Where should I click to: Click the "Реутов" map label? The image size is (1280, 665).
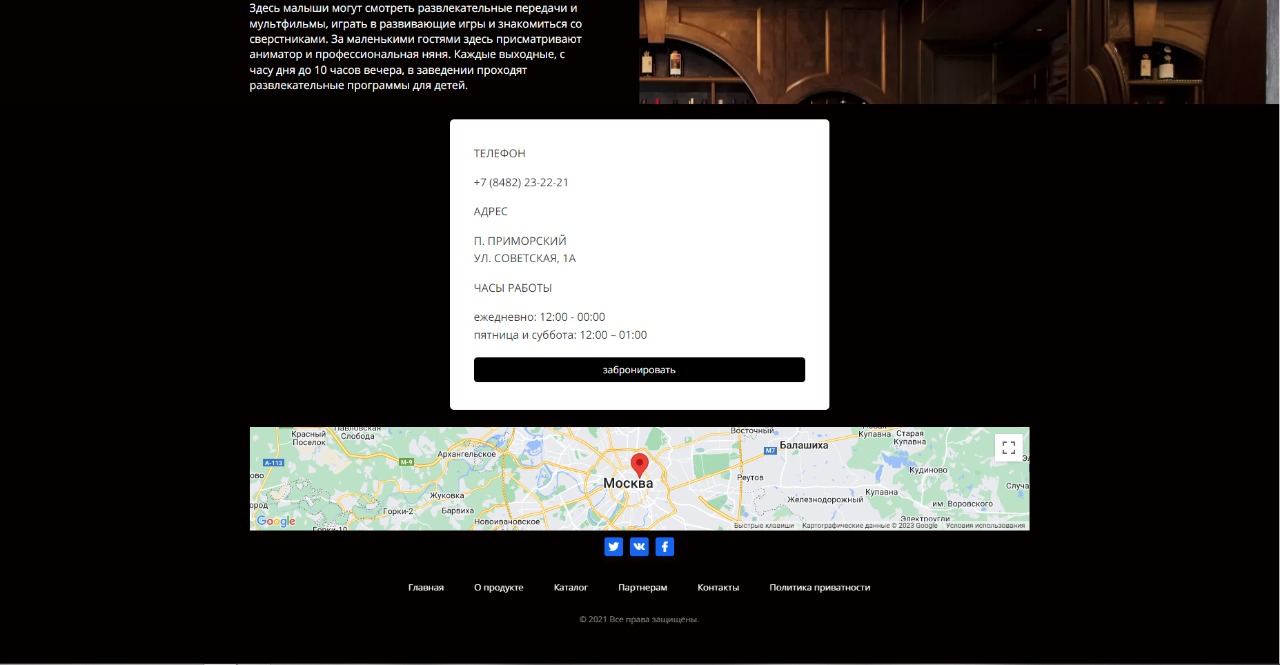click(750, 478)
